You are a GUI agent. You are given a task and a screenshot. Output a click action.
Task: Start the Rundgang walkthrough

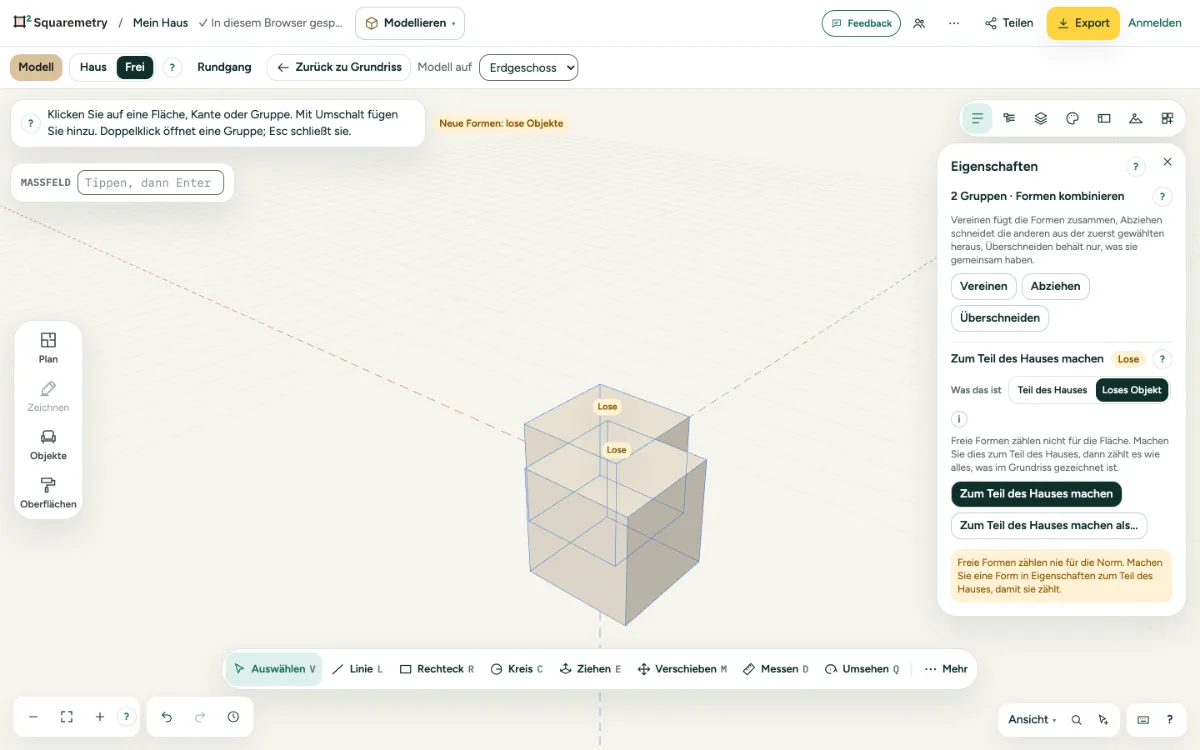coord(224,67)
